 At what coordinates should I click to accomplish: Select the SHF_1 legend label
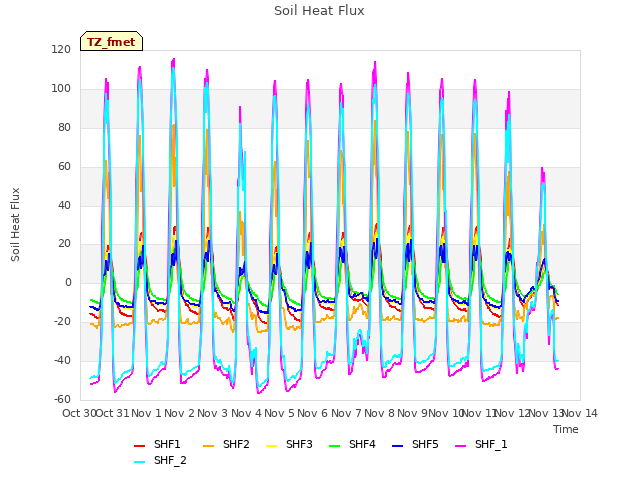(x=491, y=444)
